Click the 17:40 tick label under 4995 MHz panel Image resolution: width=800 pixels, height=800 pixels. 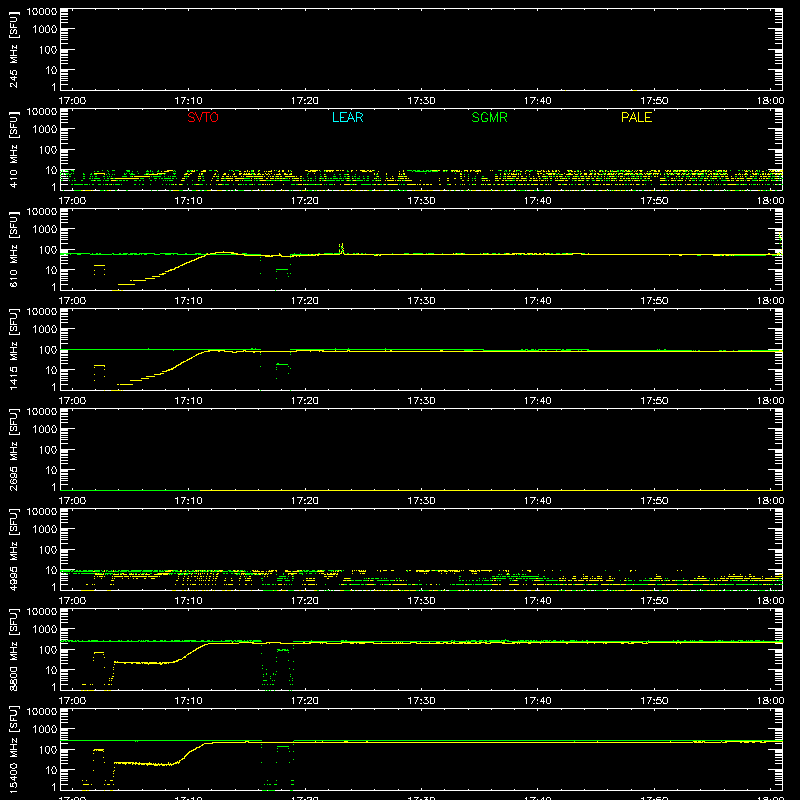pos(538,601)
